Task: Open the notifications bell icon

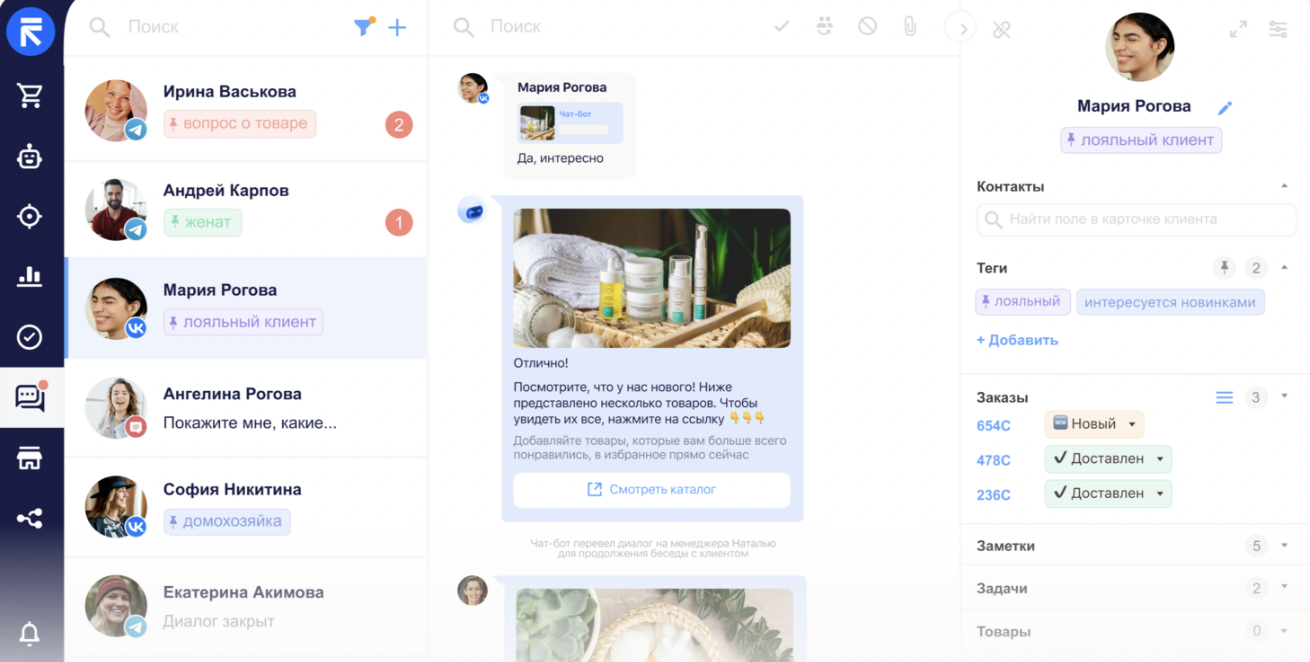Action: click(x=30, y=633)
